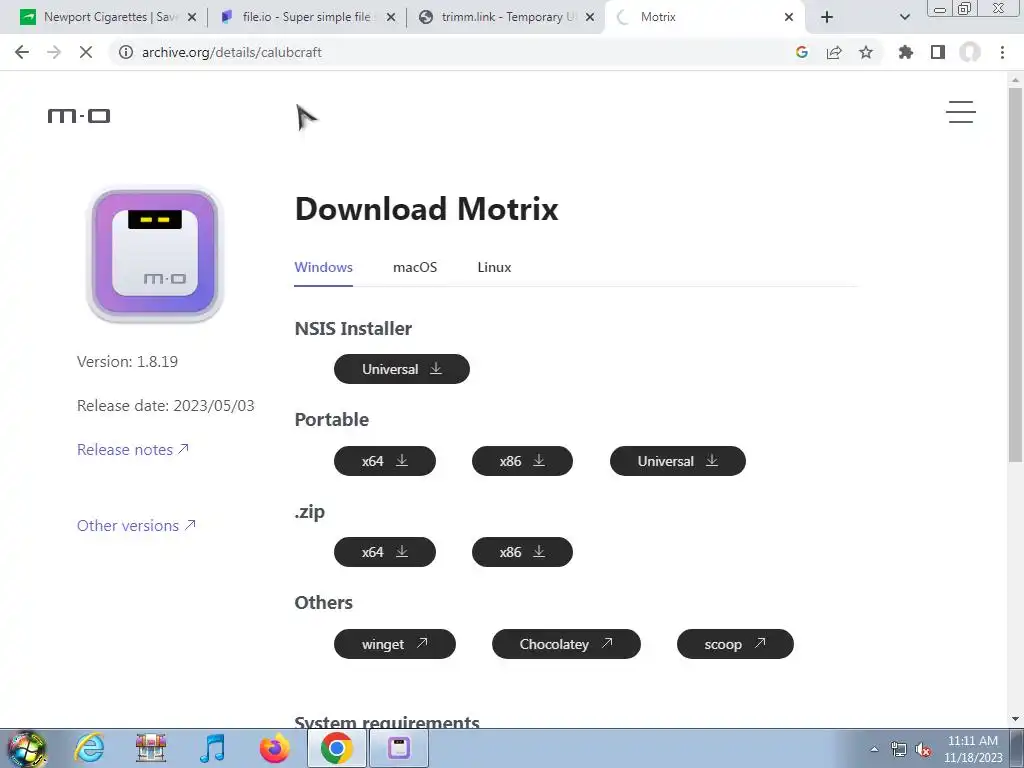The image size is (1024, 768).
Task: Download the Portable Universal build
Action: click(678, 461)
